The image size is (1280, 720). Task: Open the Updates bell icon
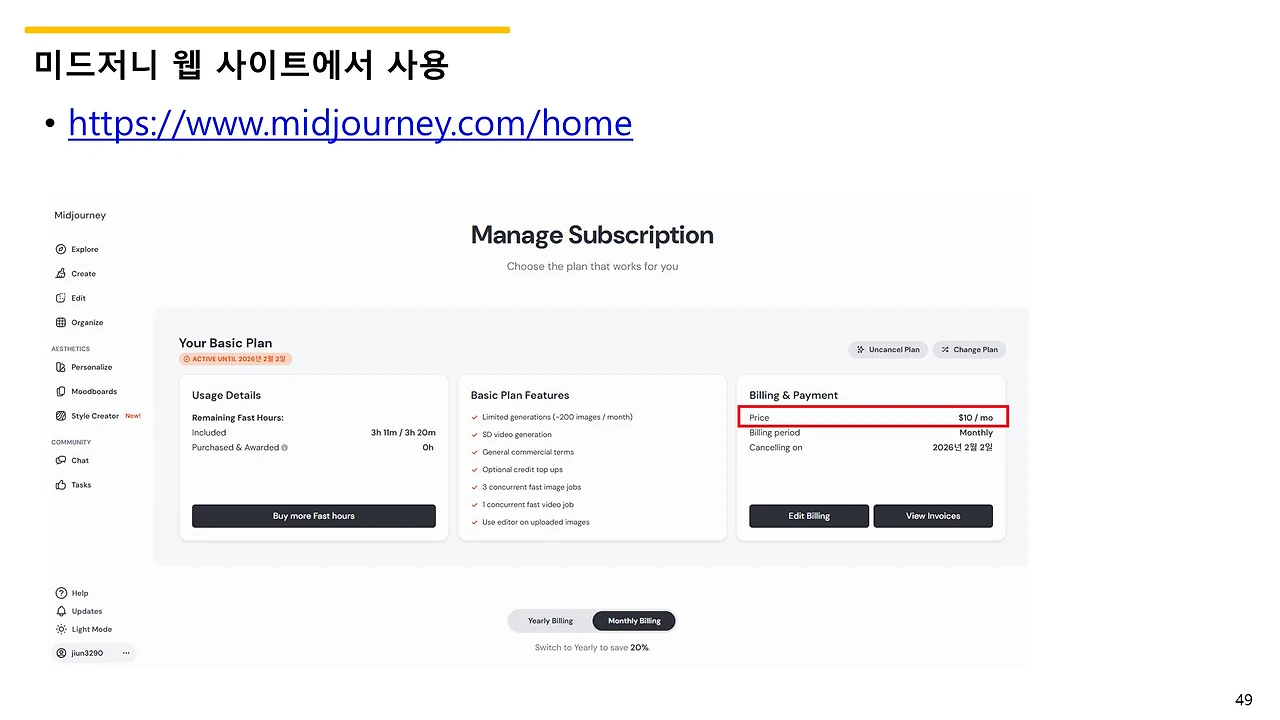61,611
